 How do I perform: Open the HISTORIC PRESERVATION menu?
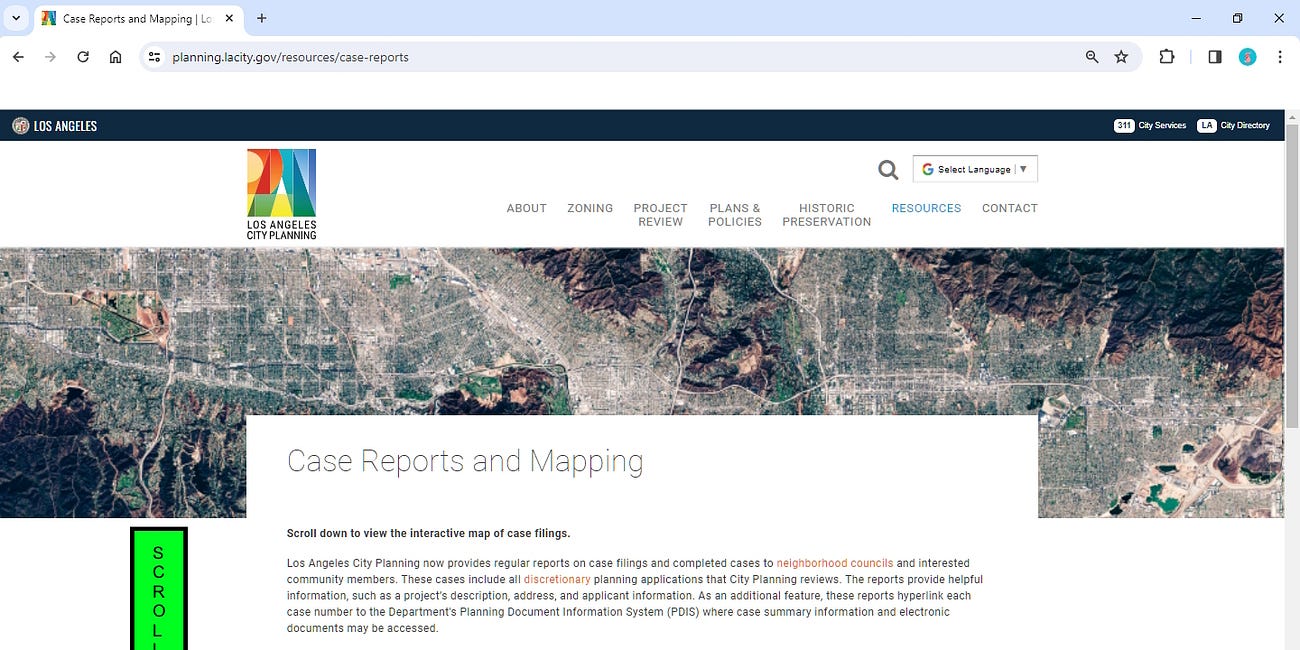pyautogui.click(x=827, y=215)
